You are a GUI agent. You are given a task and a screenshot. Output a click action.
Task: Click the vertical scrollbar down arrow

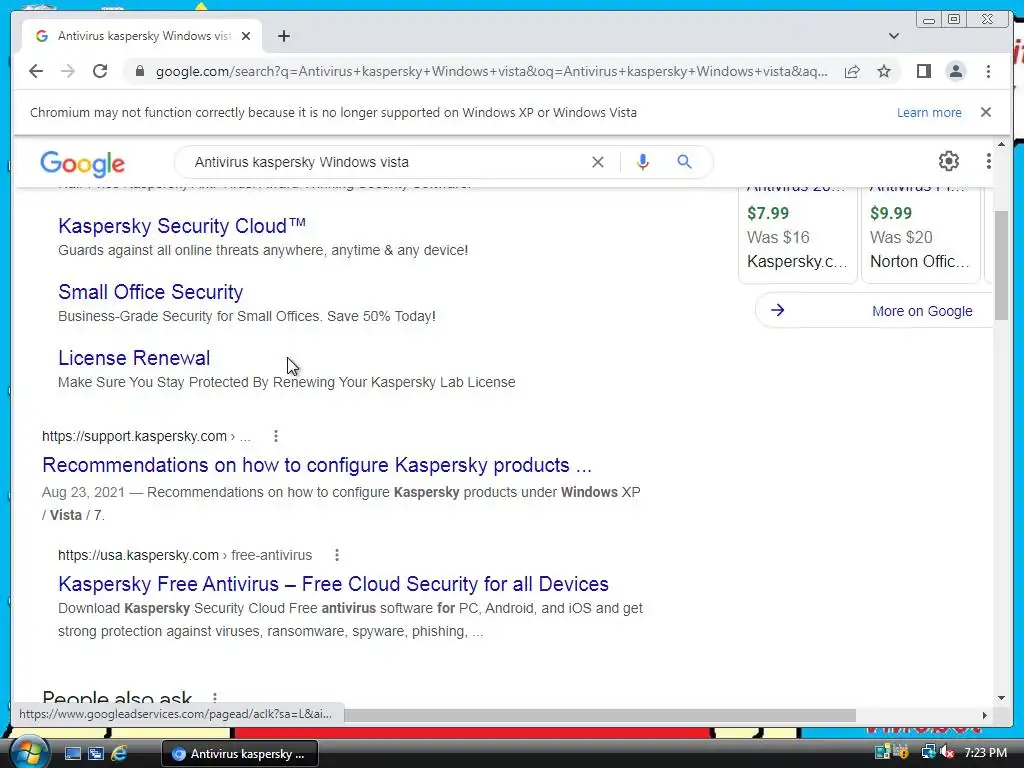pos(1002,698)
